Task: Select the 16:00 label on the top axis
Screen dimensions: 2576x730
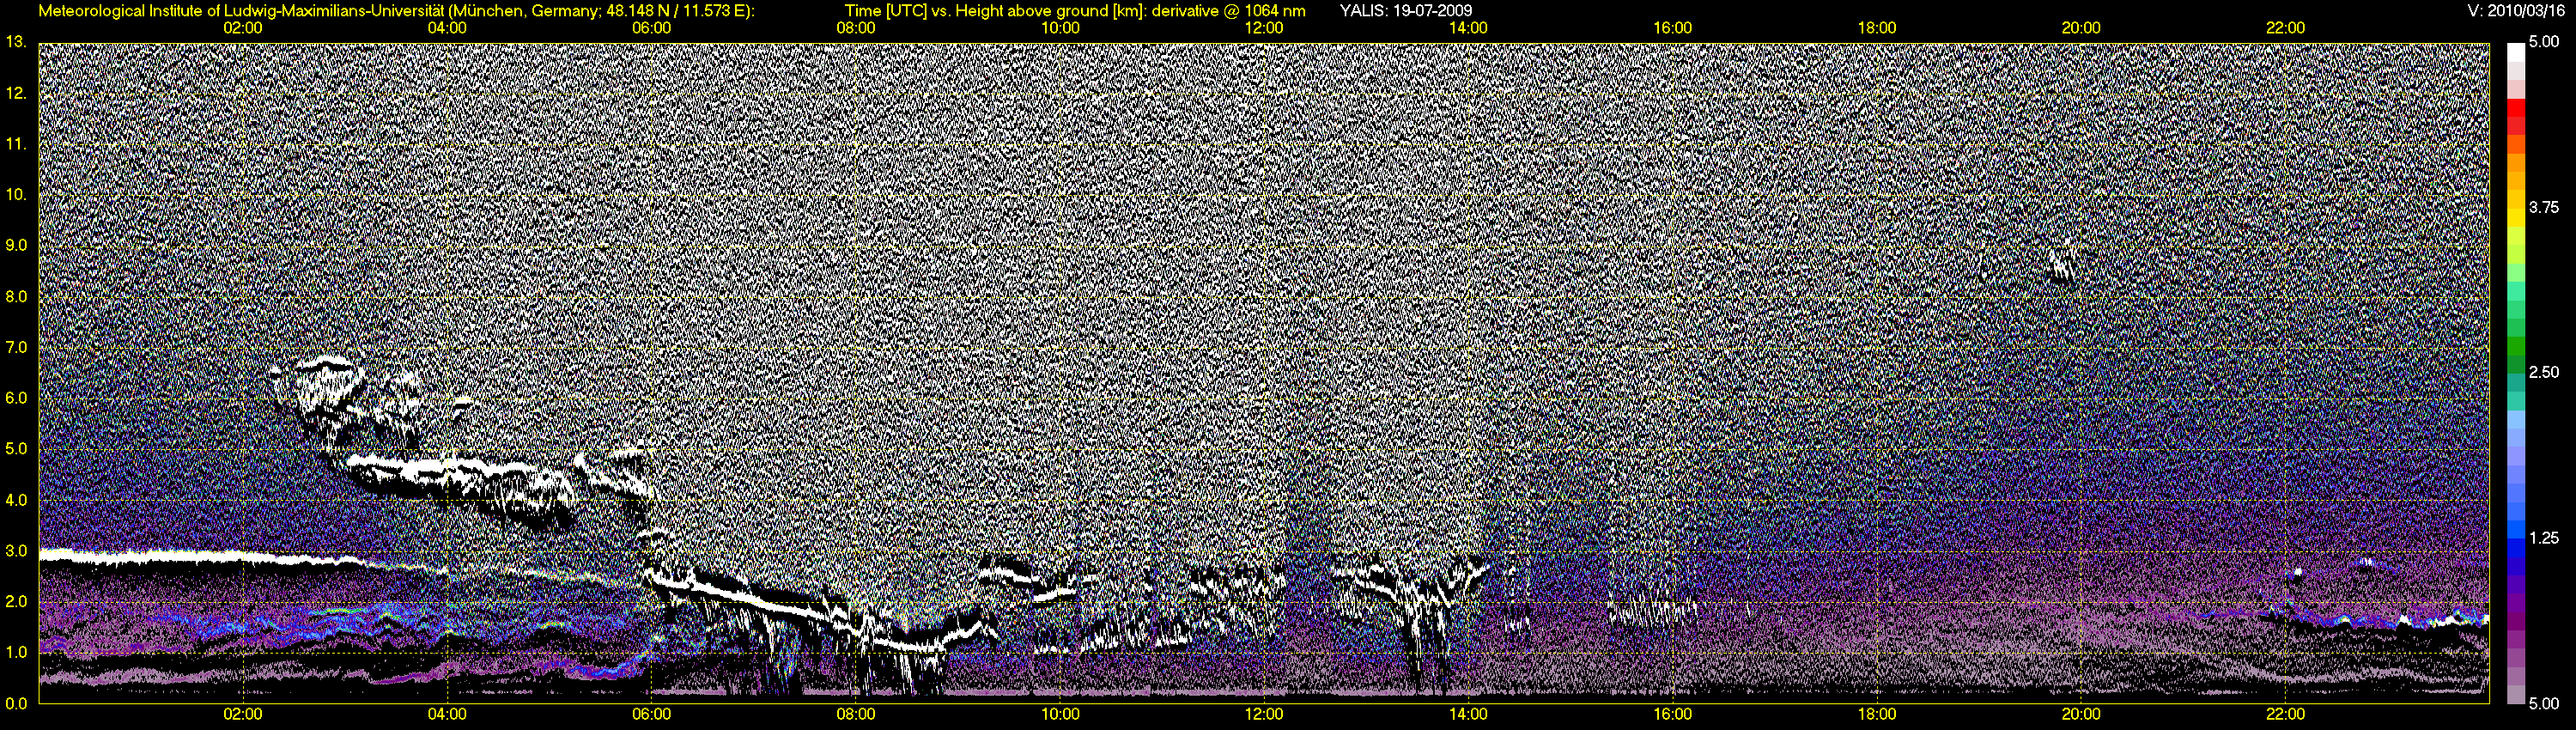Action: 1672,28
